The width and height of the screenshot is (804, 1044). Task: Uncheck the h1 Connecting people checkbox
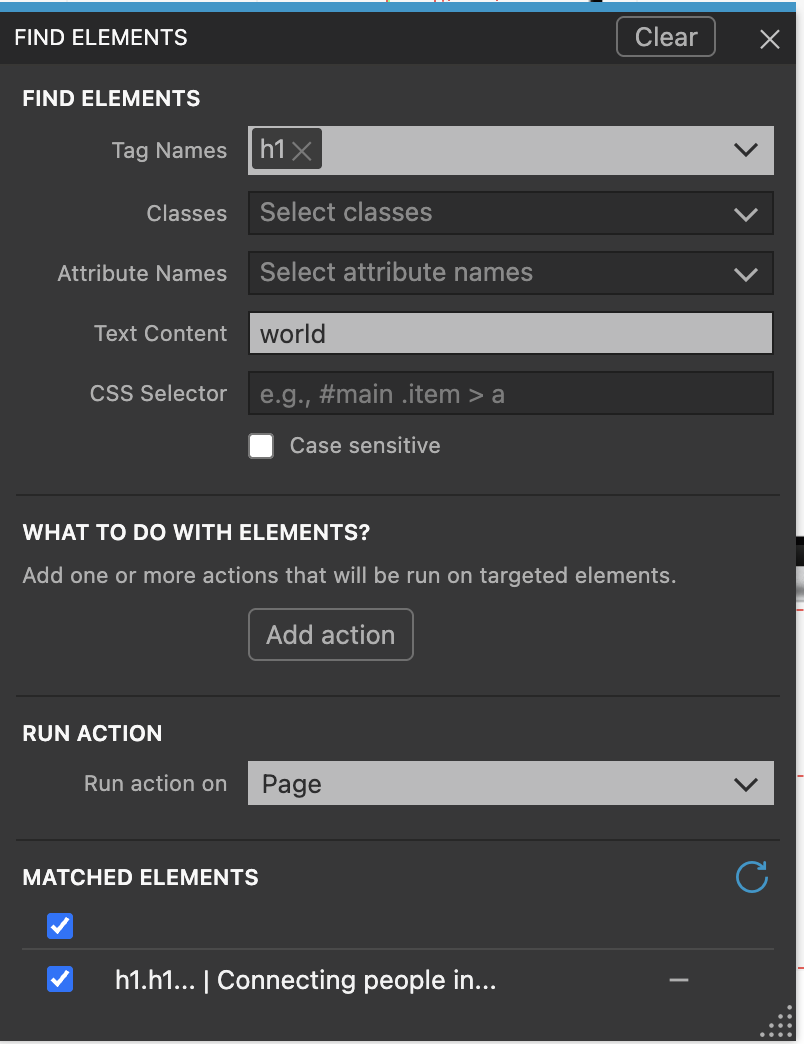(60, 979)
